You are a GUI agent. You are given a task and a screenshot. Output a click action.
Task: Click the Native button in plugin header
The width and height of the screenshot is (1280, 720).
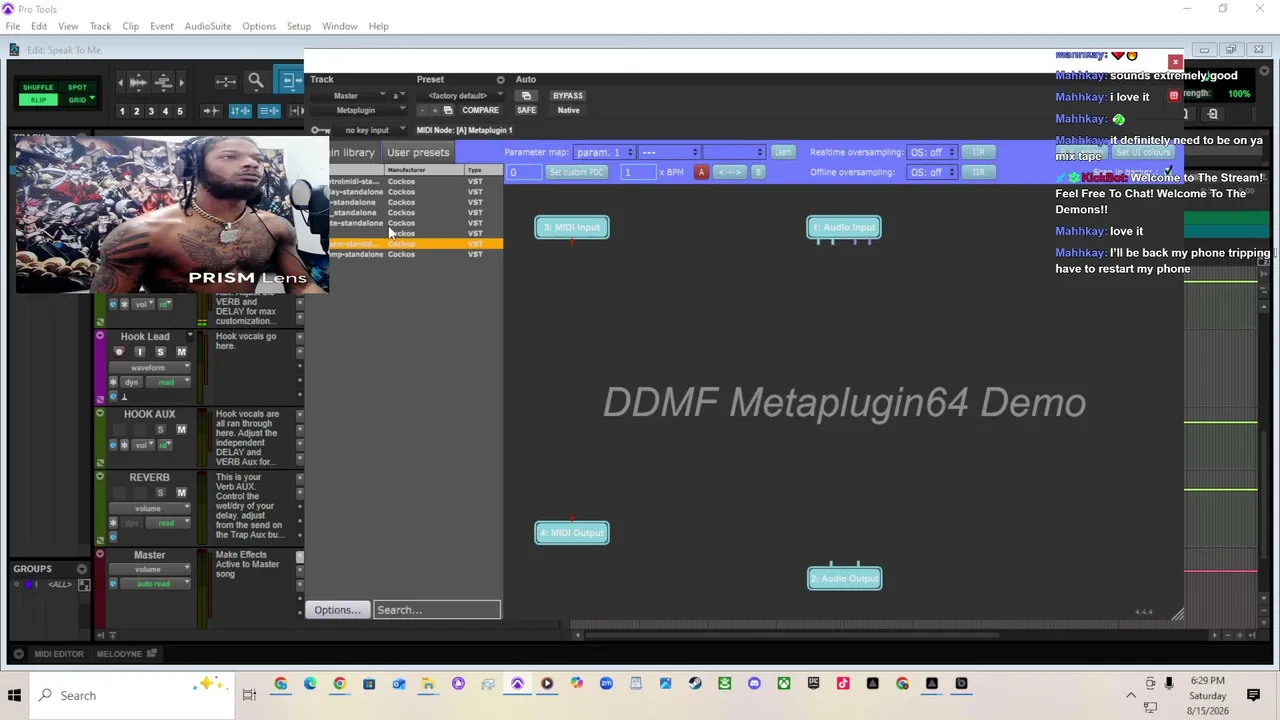[568, 110]
